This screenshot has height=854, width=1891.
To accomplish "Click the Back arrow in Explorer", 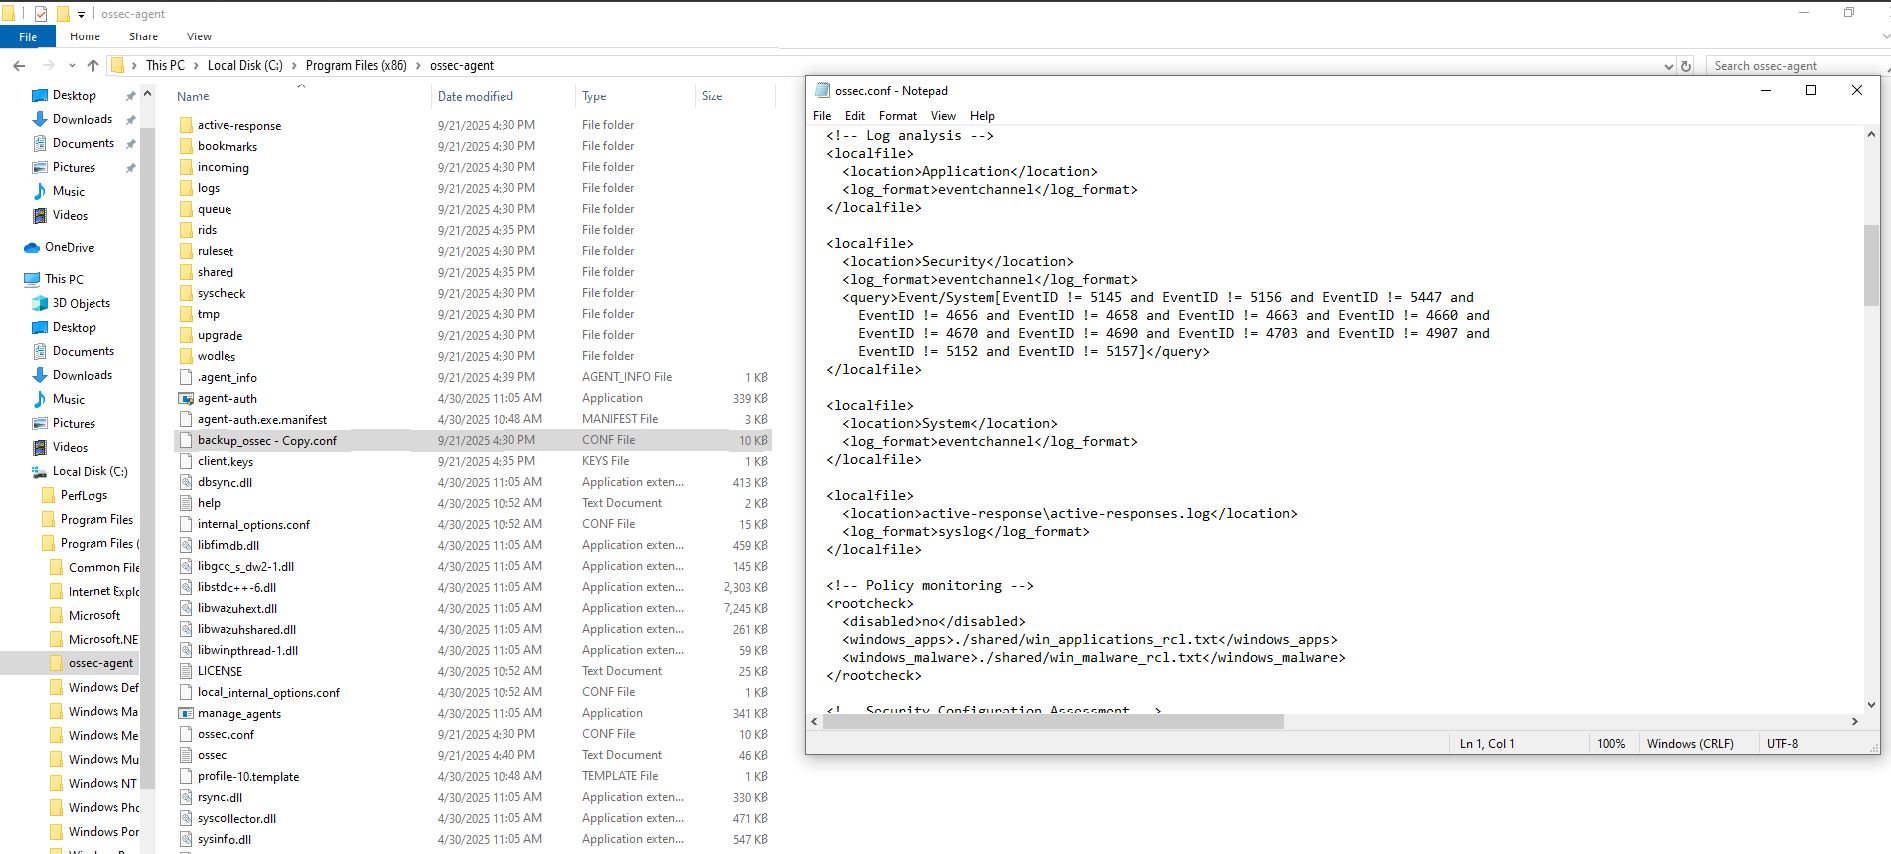I will point(19,66).
